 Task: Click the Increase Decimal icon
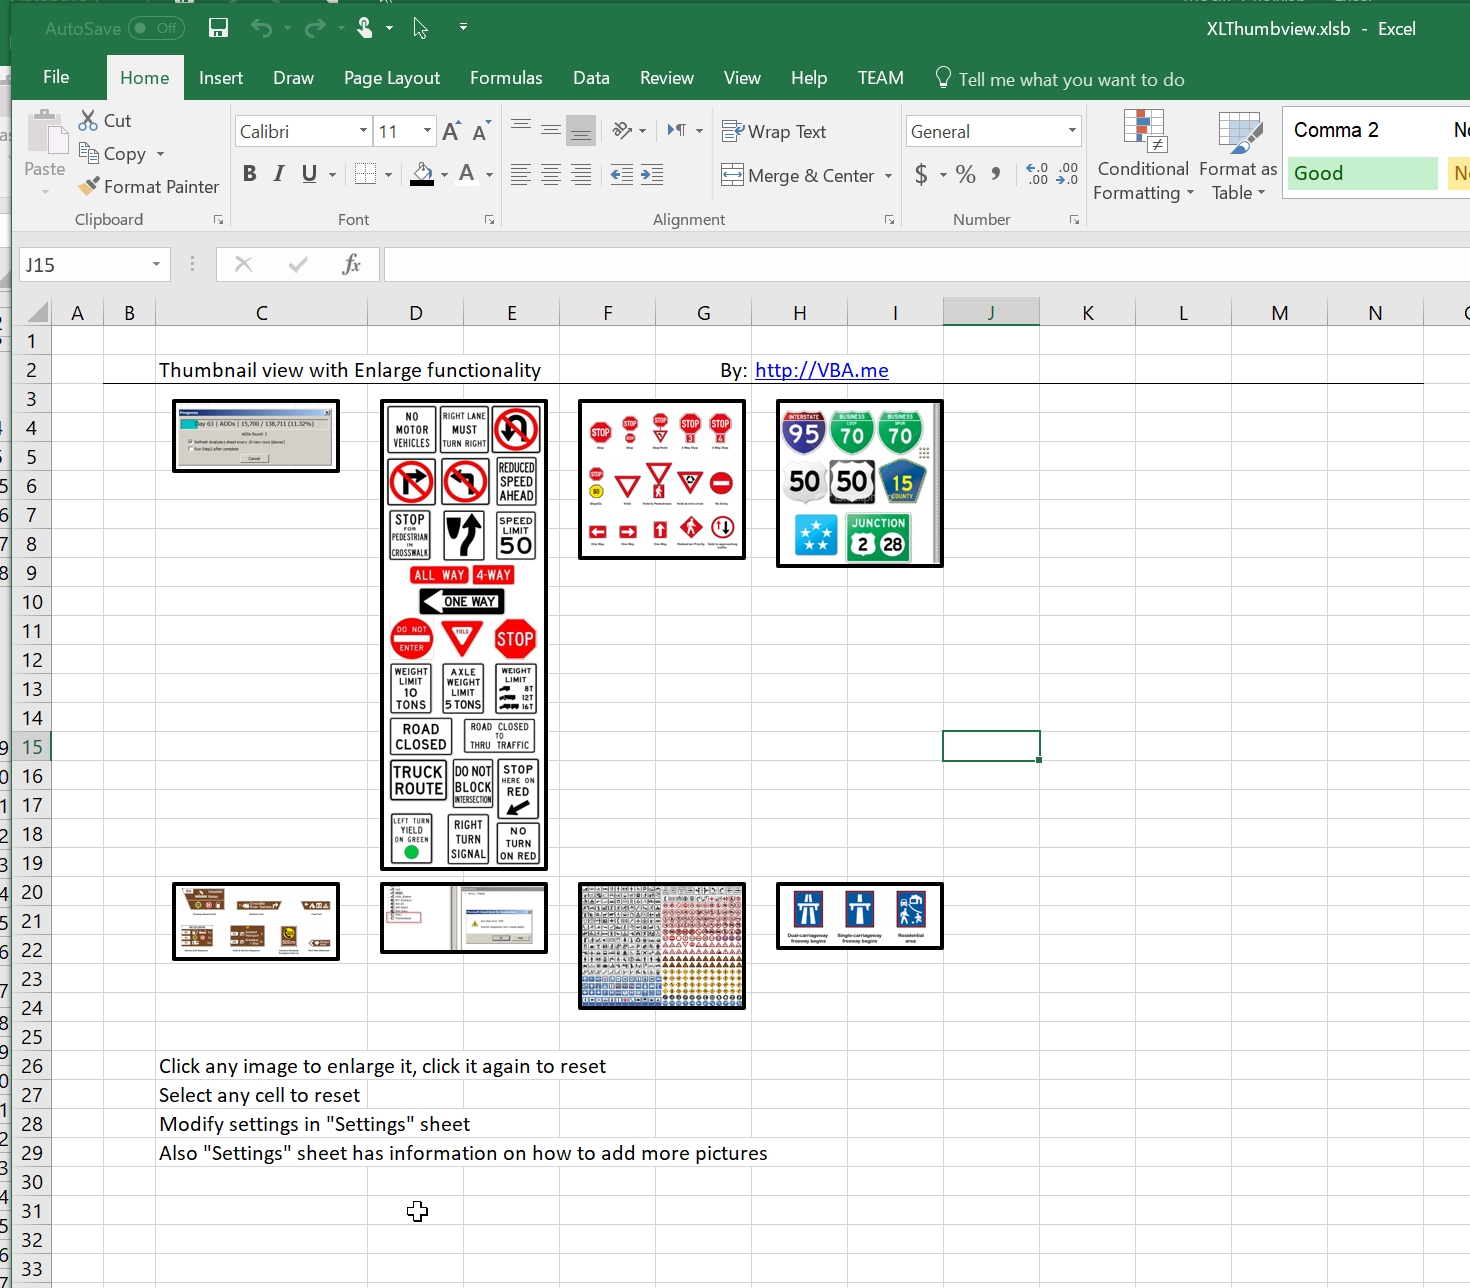[x=1037, y=175]
